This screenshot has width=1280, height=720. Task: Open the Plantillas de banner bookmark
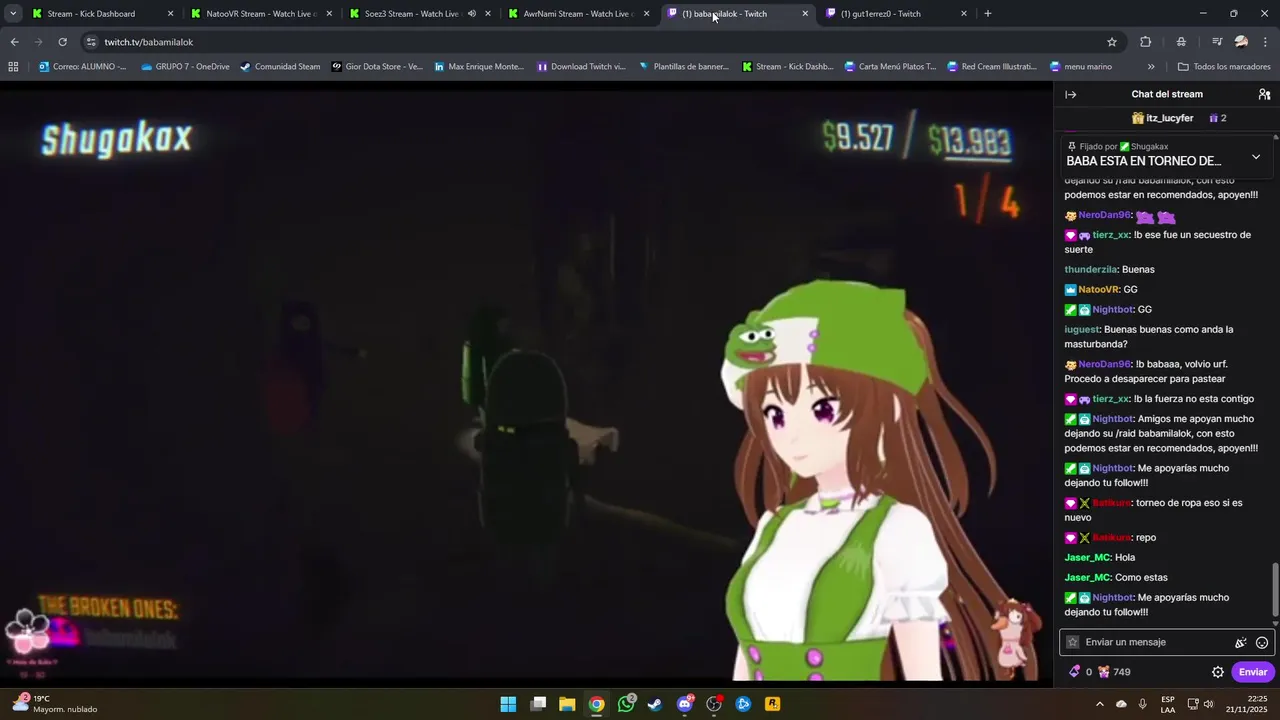[x=683, y=67]
